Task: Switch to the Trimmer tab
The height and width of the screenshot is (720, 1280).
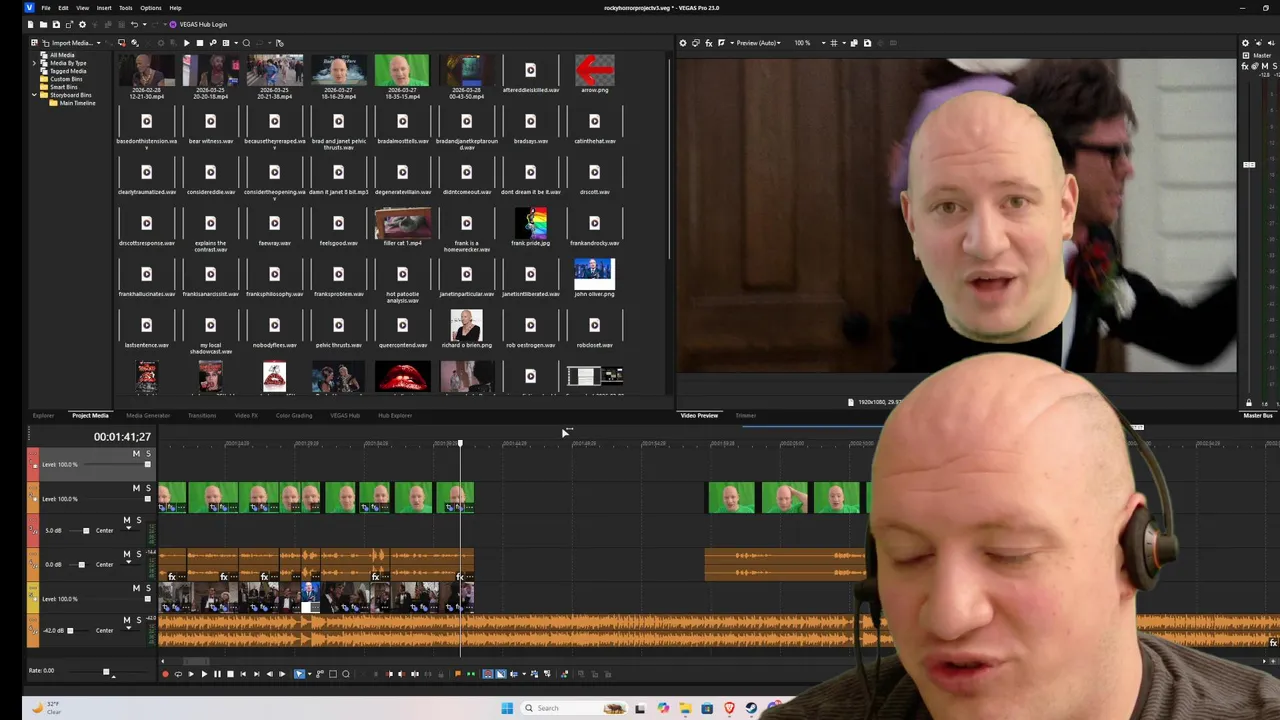Action: pos(746,415)
